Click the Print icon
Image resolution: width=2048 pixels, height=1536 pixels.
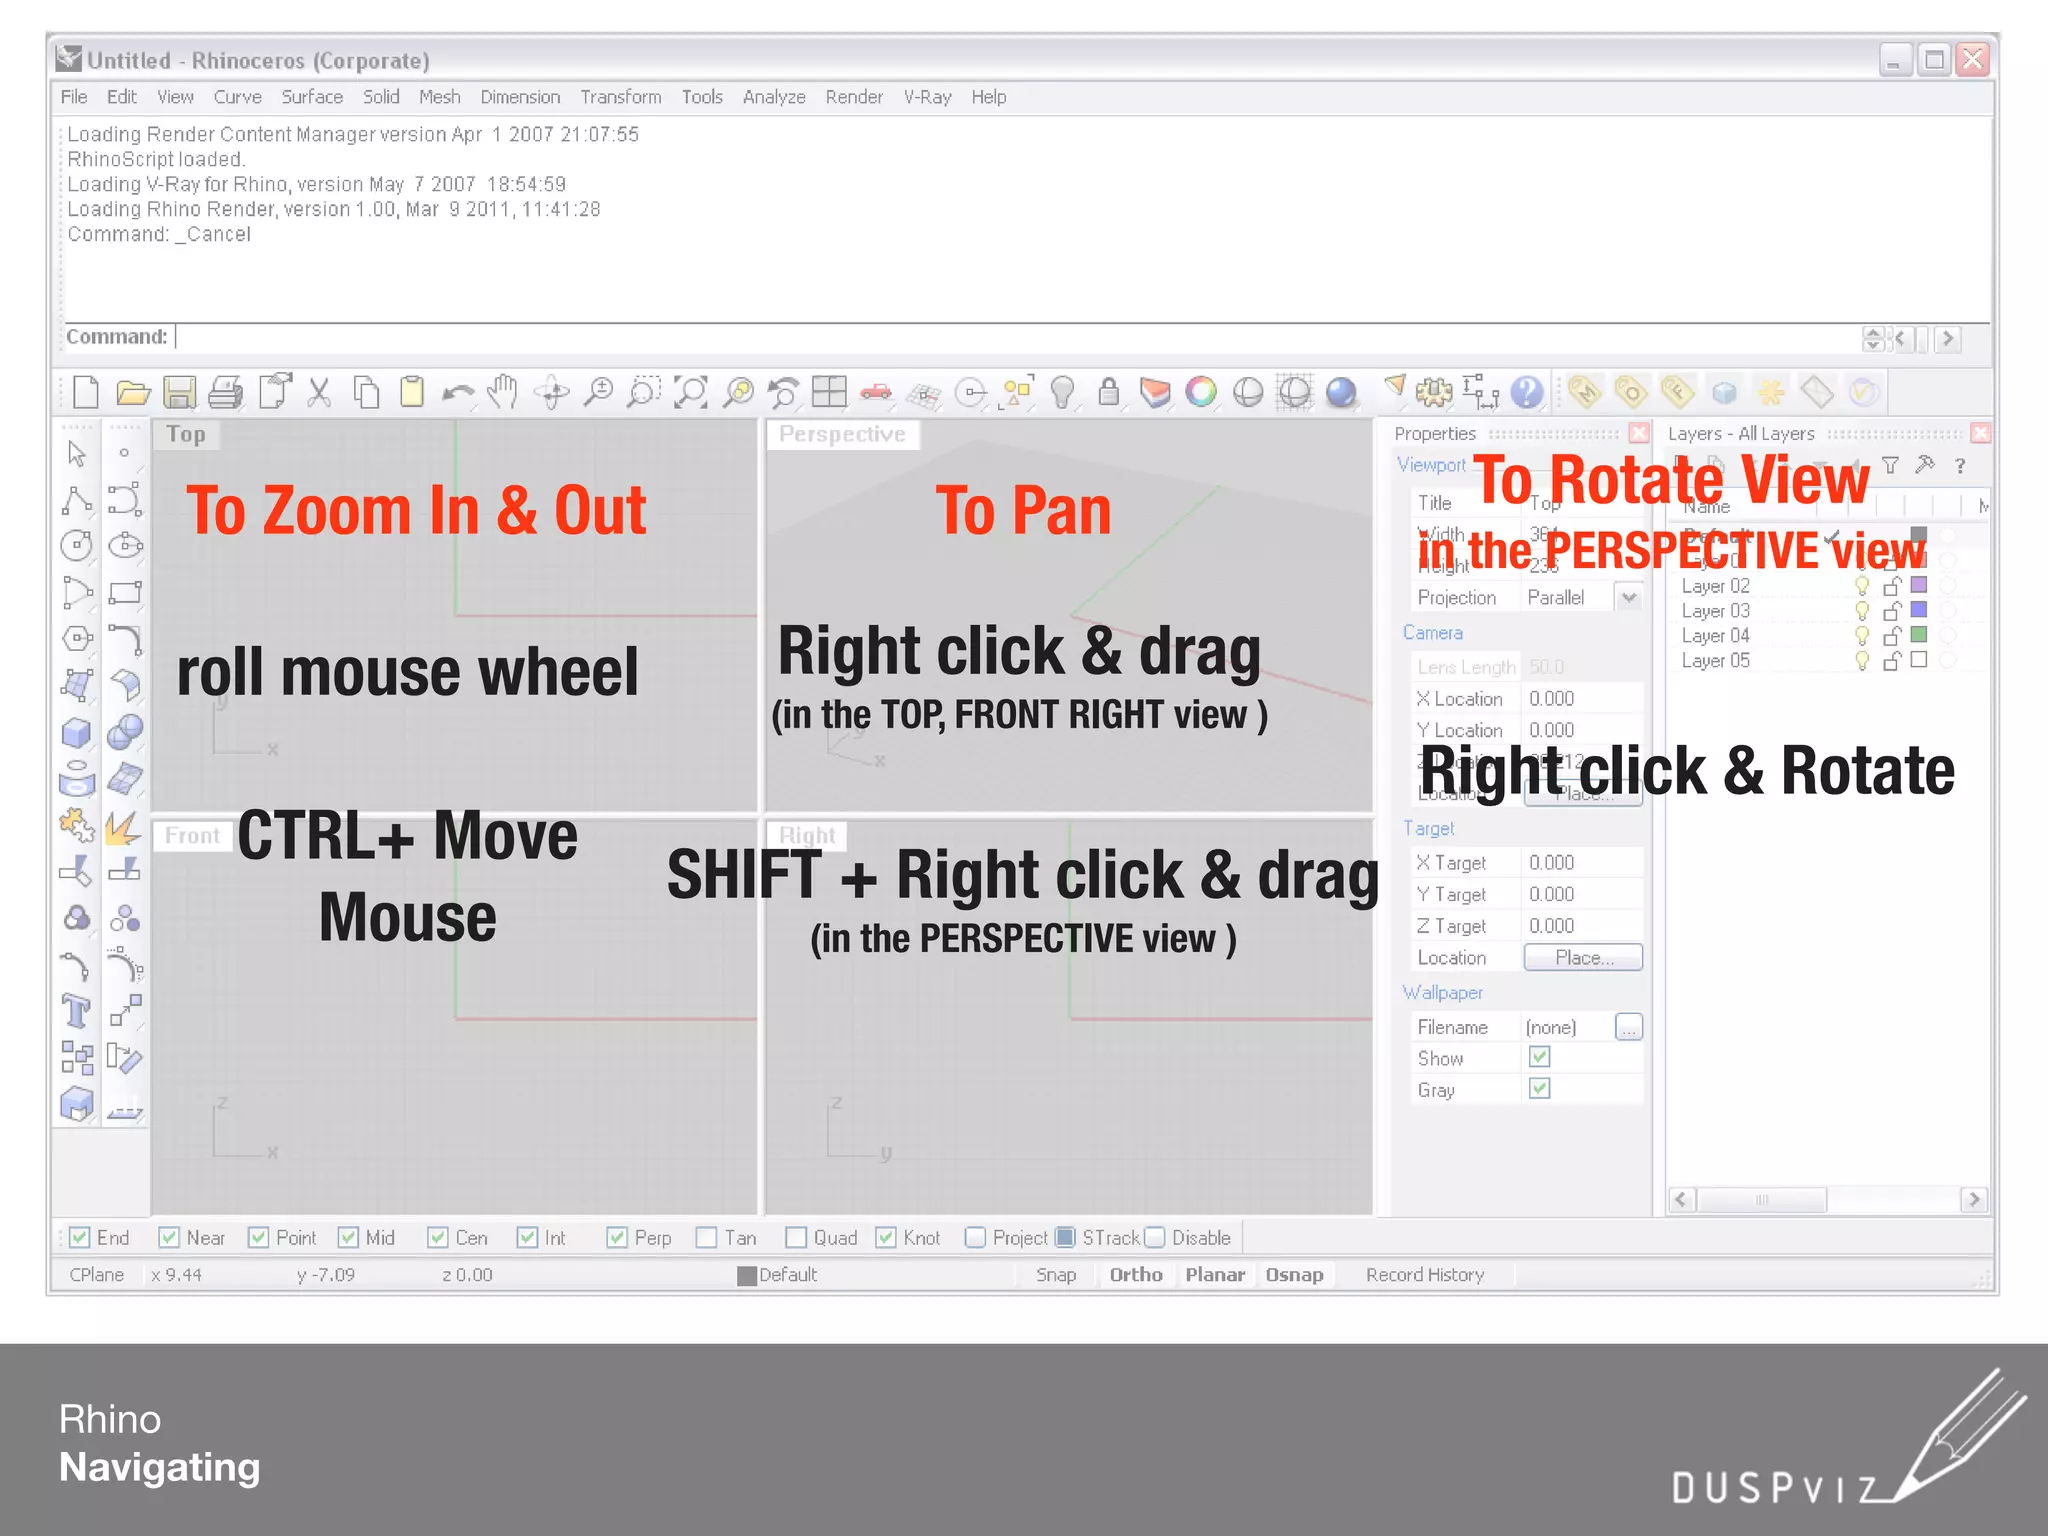(x=226, y=392)
